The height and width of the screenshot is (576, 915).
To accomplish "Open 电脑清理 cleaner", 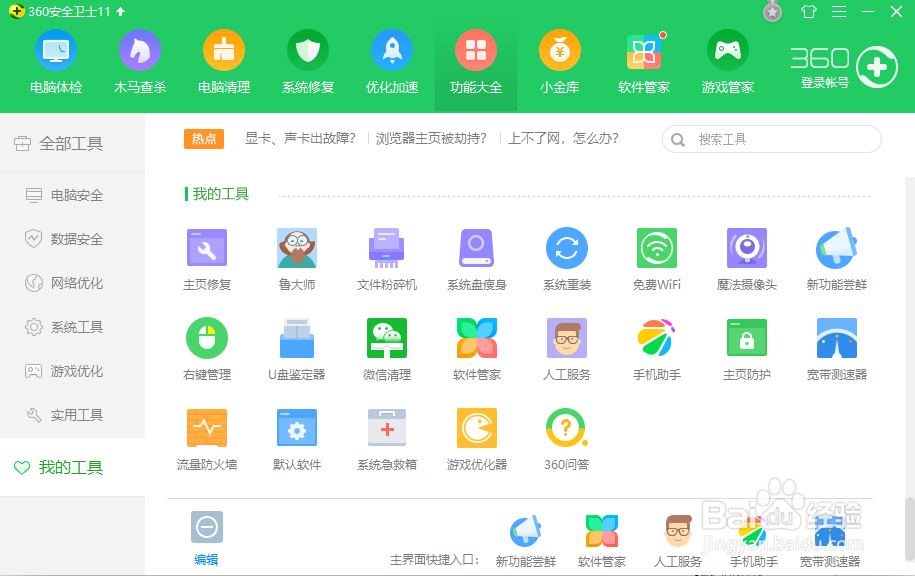I will pyautogui.click(x=224, y=62).
